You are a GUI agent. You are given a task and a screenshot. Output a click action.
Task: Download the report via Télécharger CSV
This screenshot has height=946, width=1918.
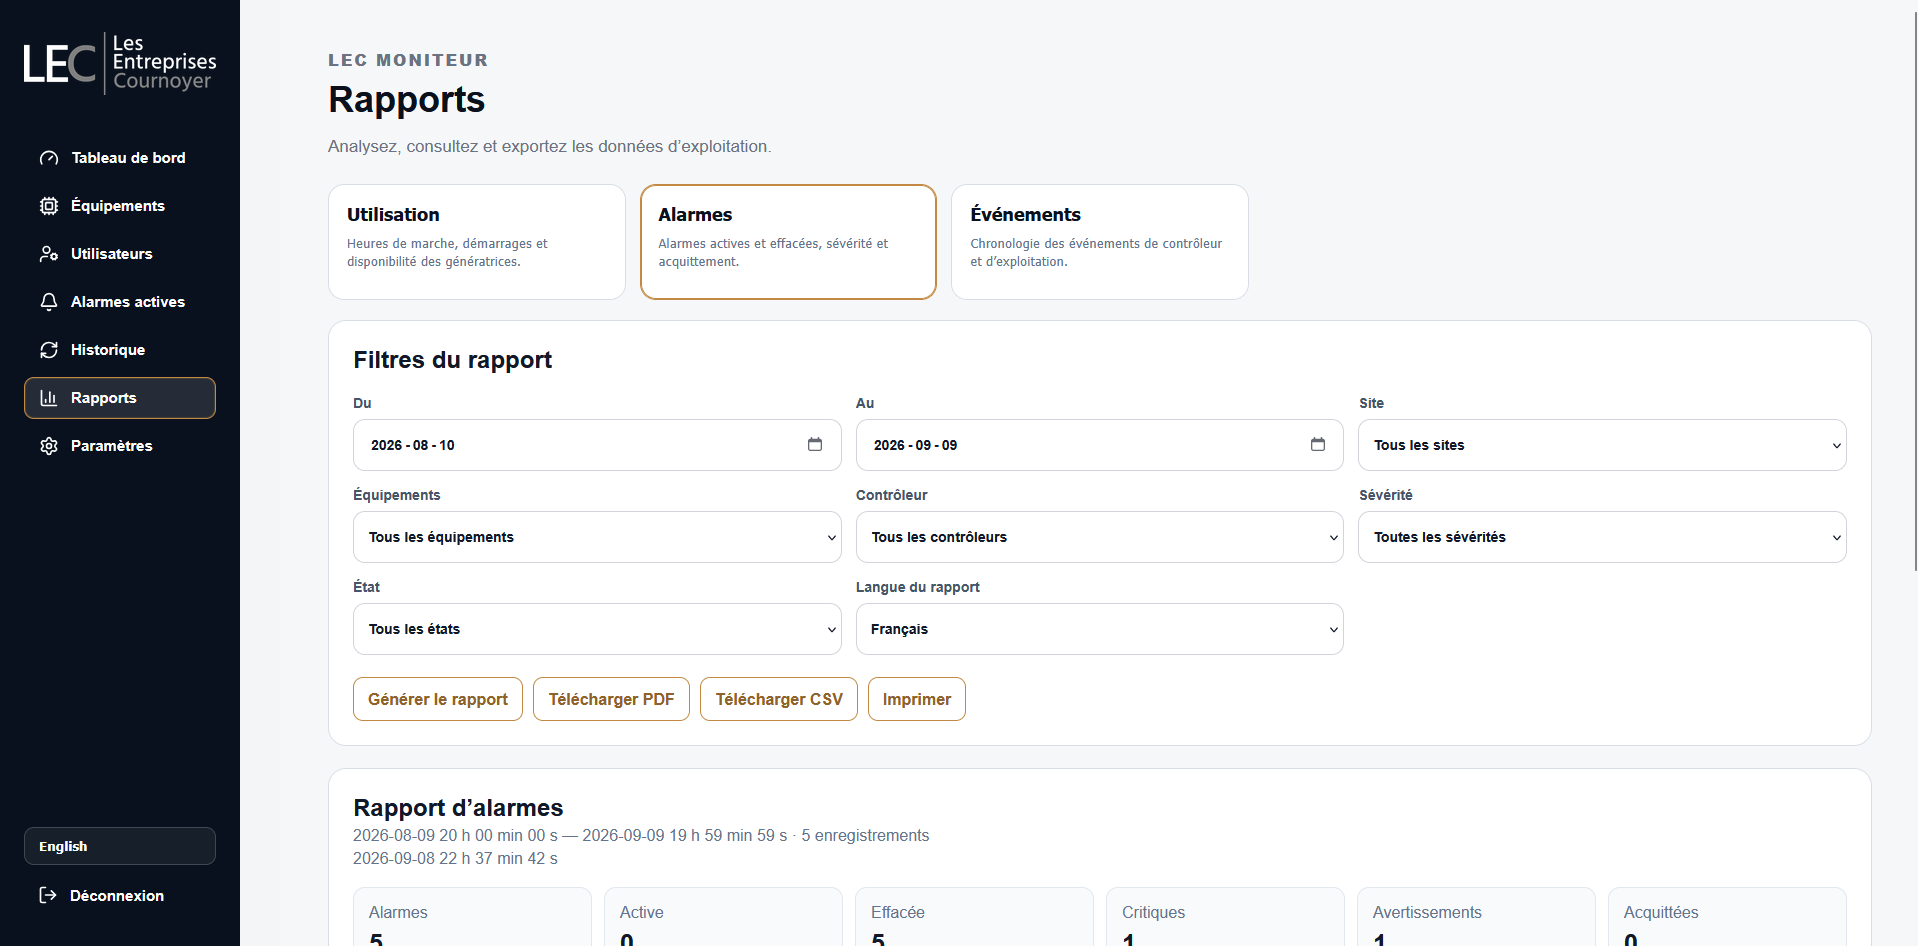(779, 699)
